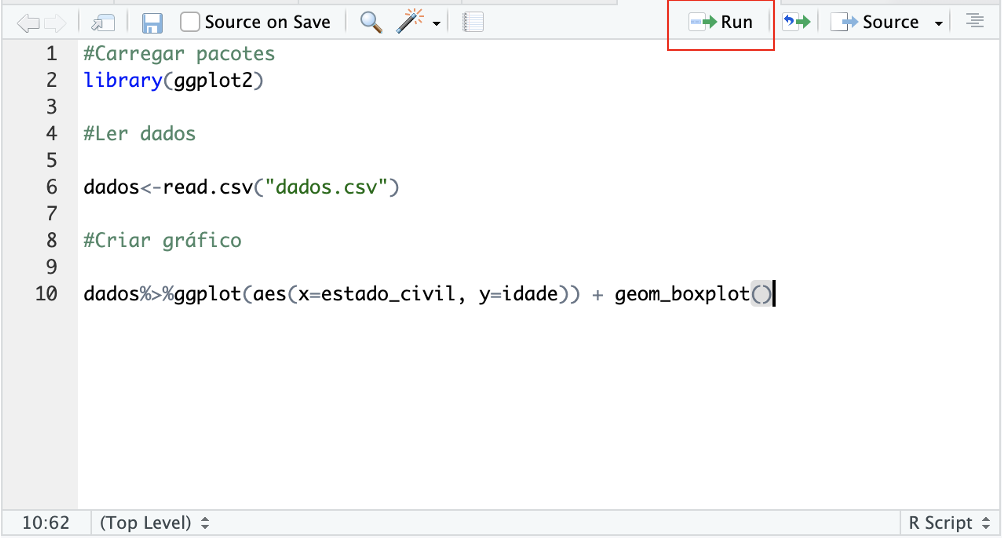Click the go back navigation arrow
This screenshot has width=1002, height=538.
[x=28, y=22]
